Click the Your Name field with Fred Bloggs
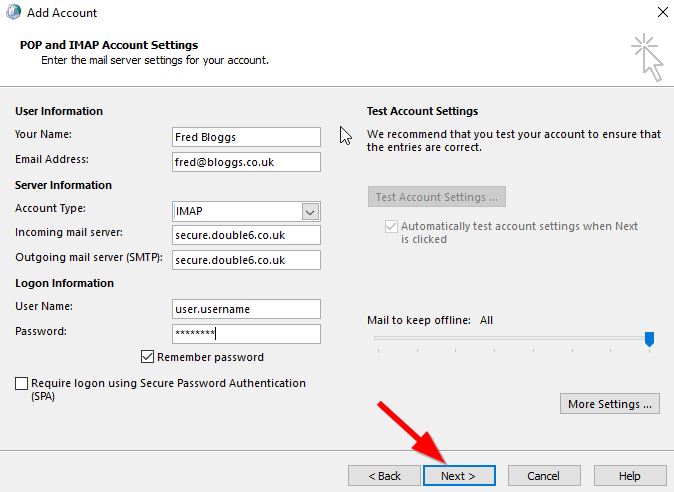This screenshot has width=674, height=492. 246,137
